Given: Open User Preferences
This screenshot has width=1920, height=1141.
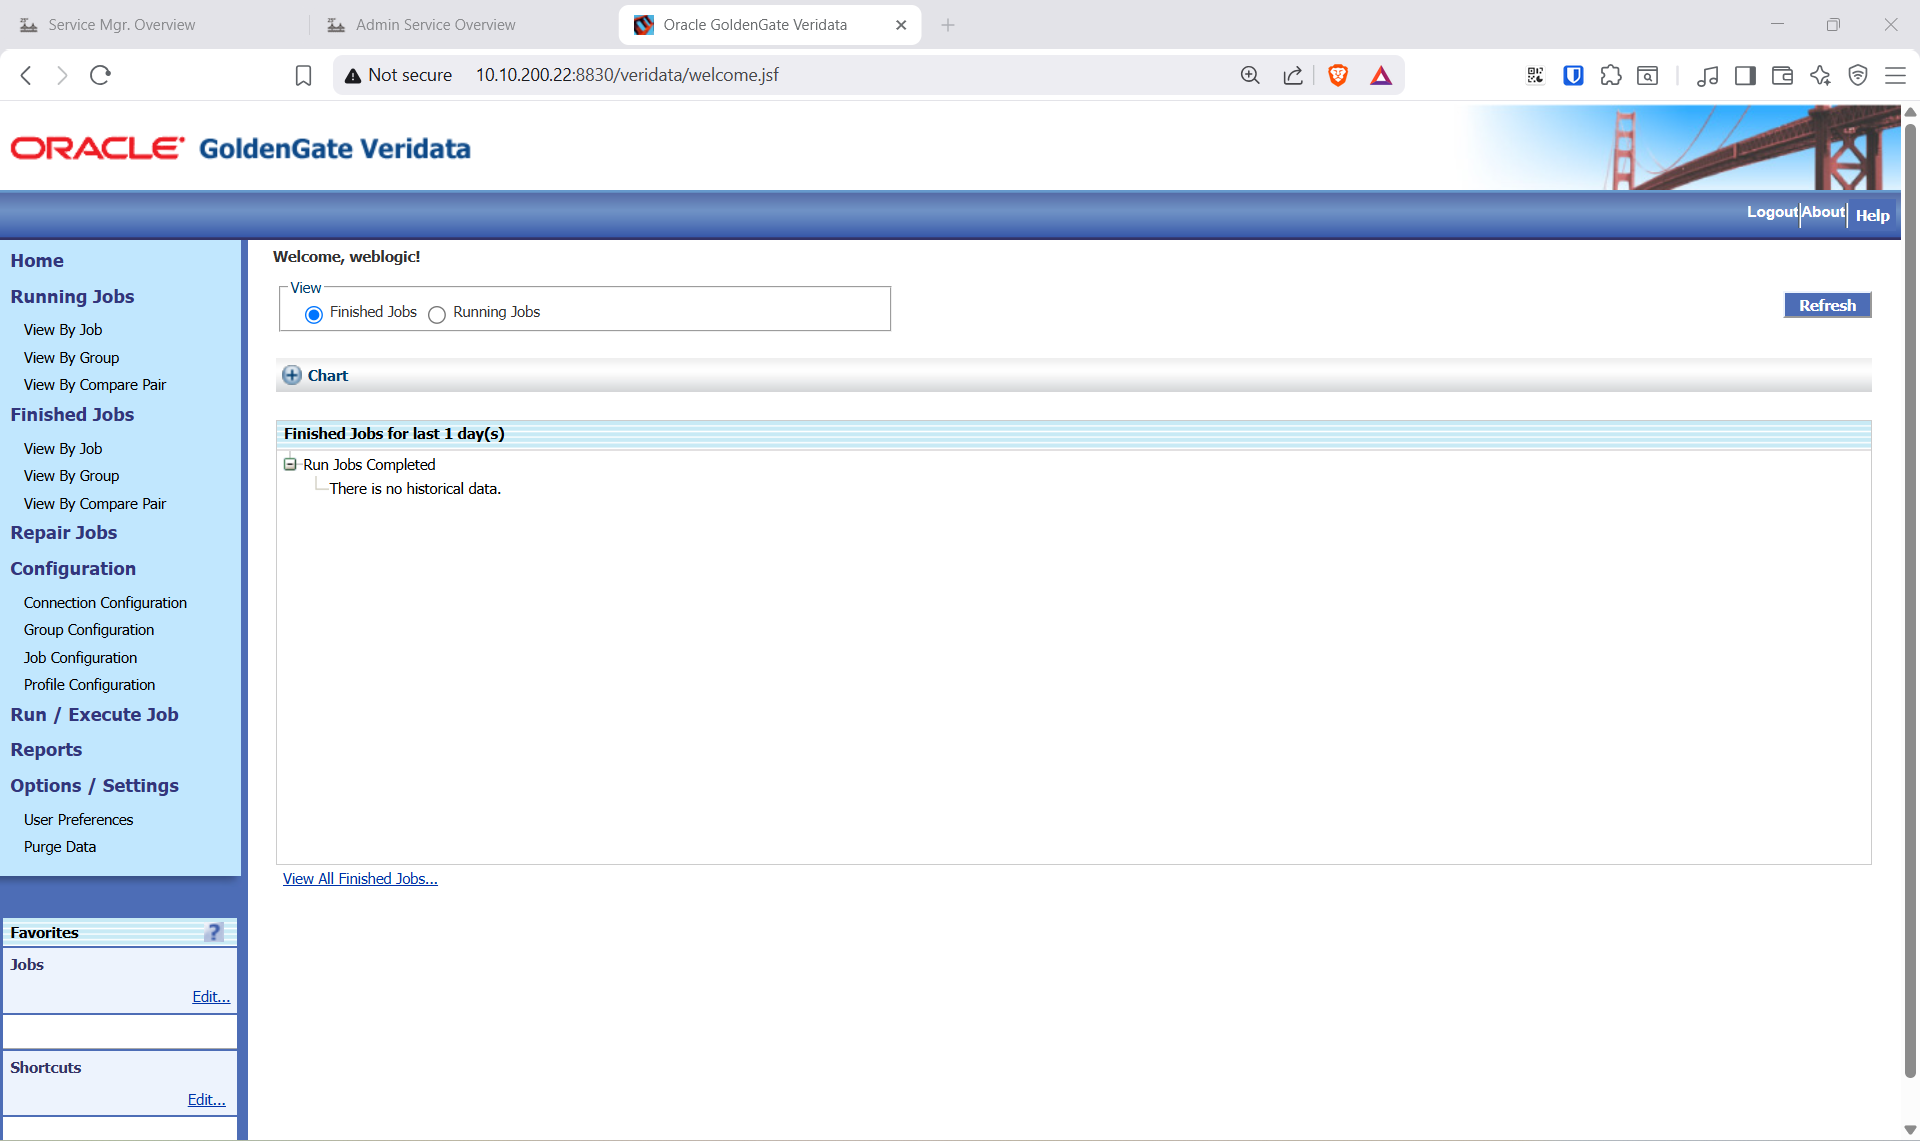Looking at the screenshot, I should tap(78, 819).
